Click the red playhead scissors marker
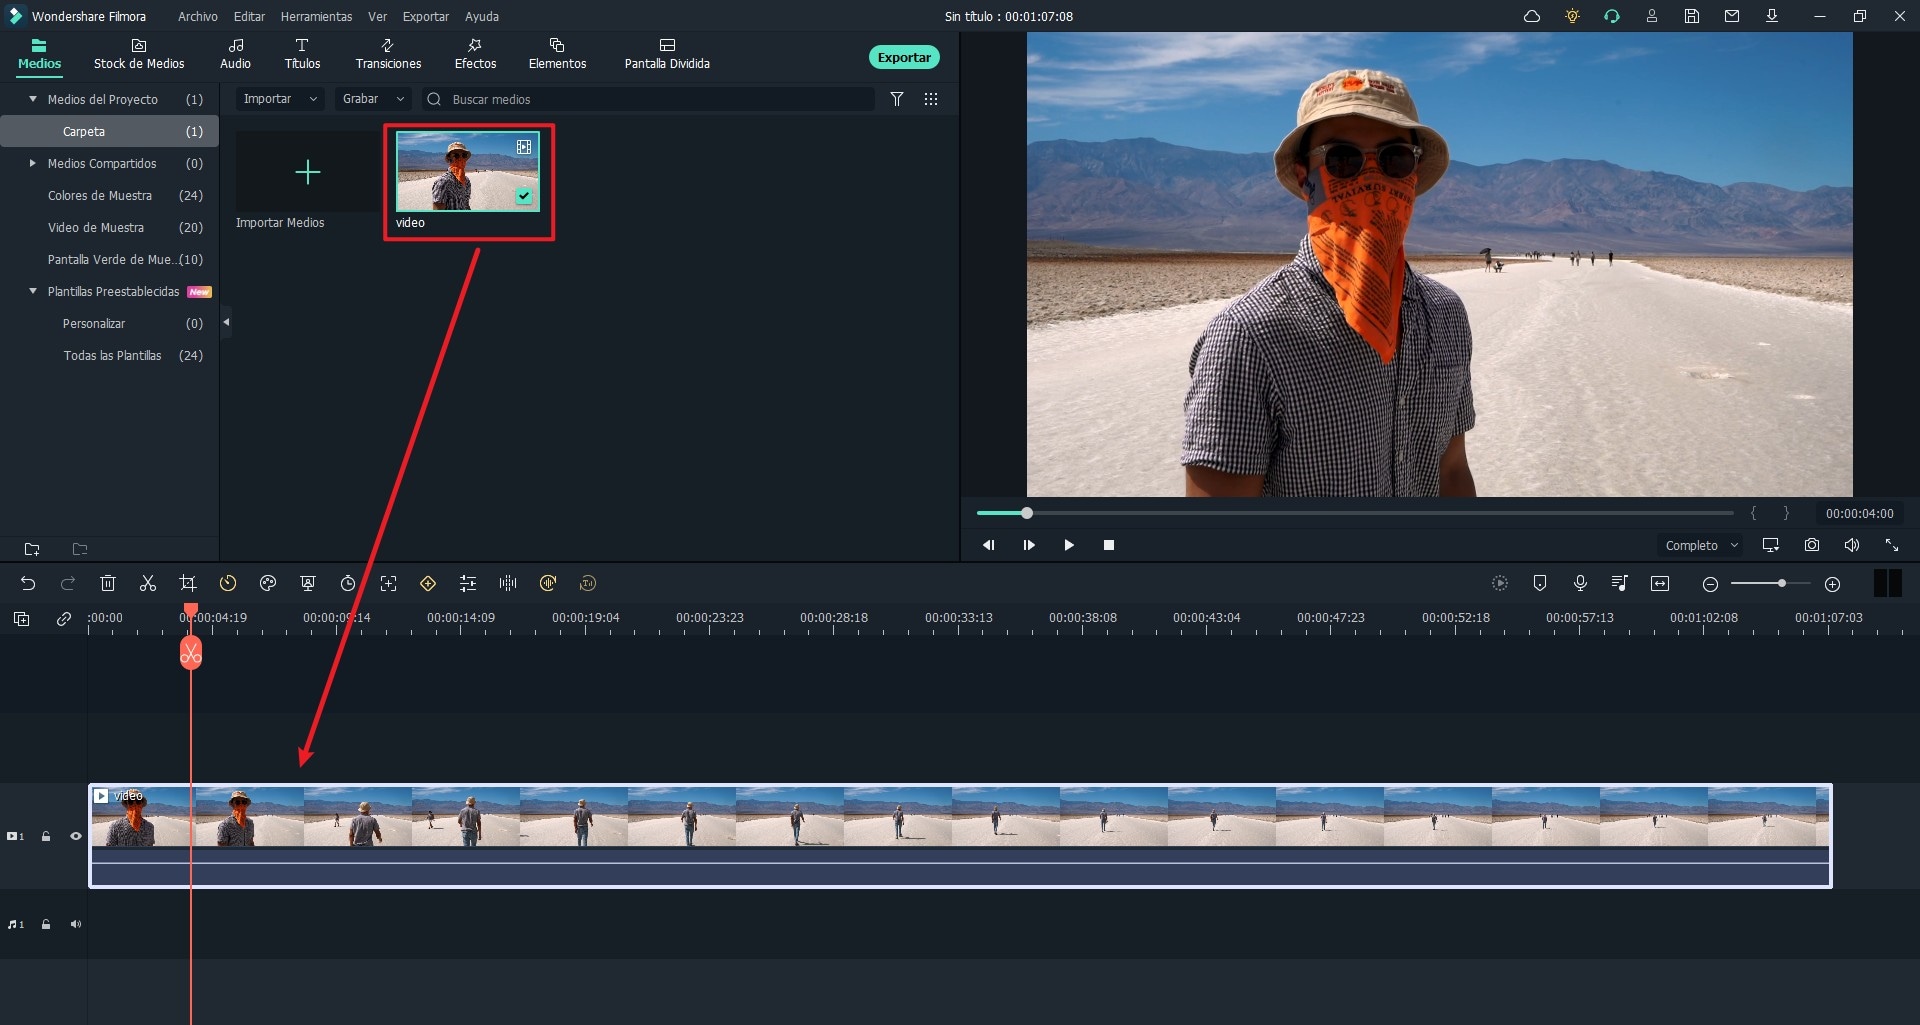This screenshot has height=1025, width=1920. (x=190, y=654)
